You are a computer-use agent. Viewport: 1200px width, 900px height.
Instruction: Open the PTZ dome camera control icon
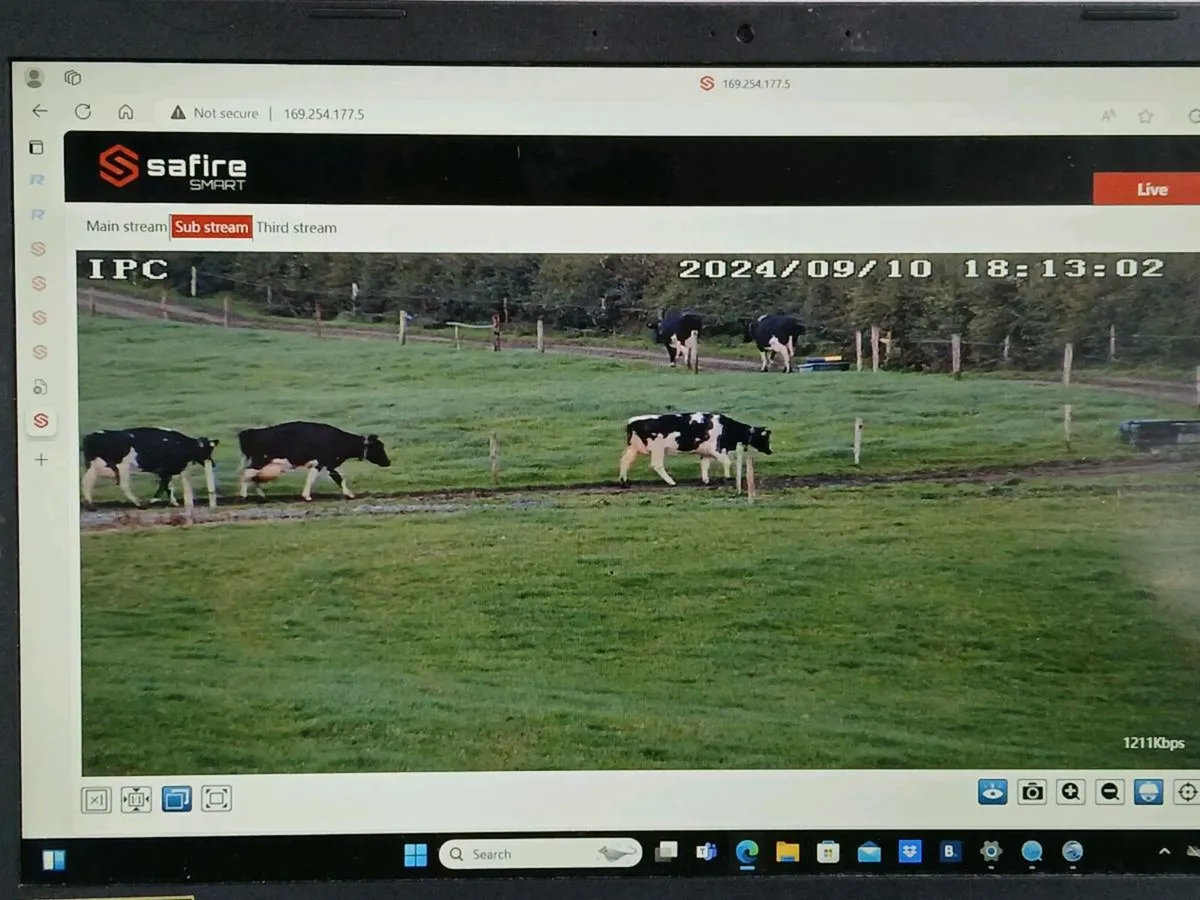1146,791
